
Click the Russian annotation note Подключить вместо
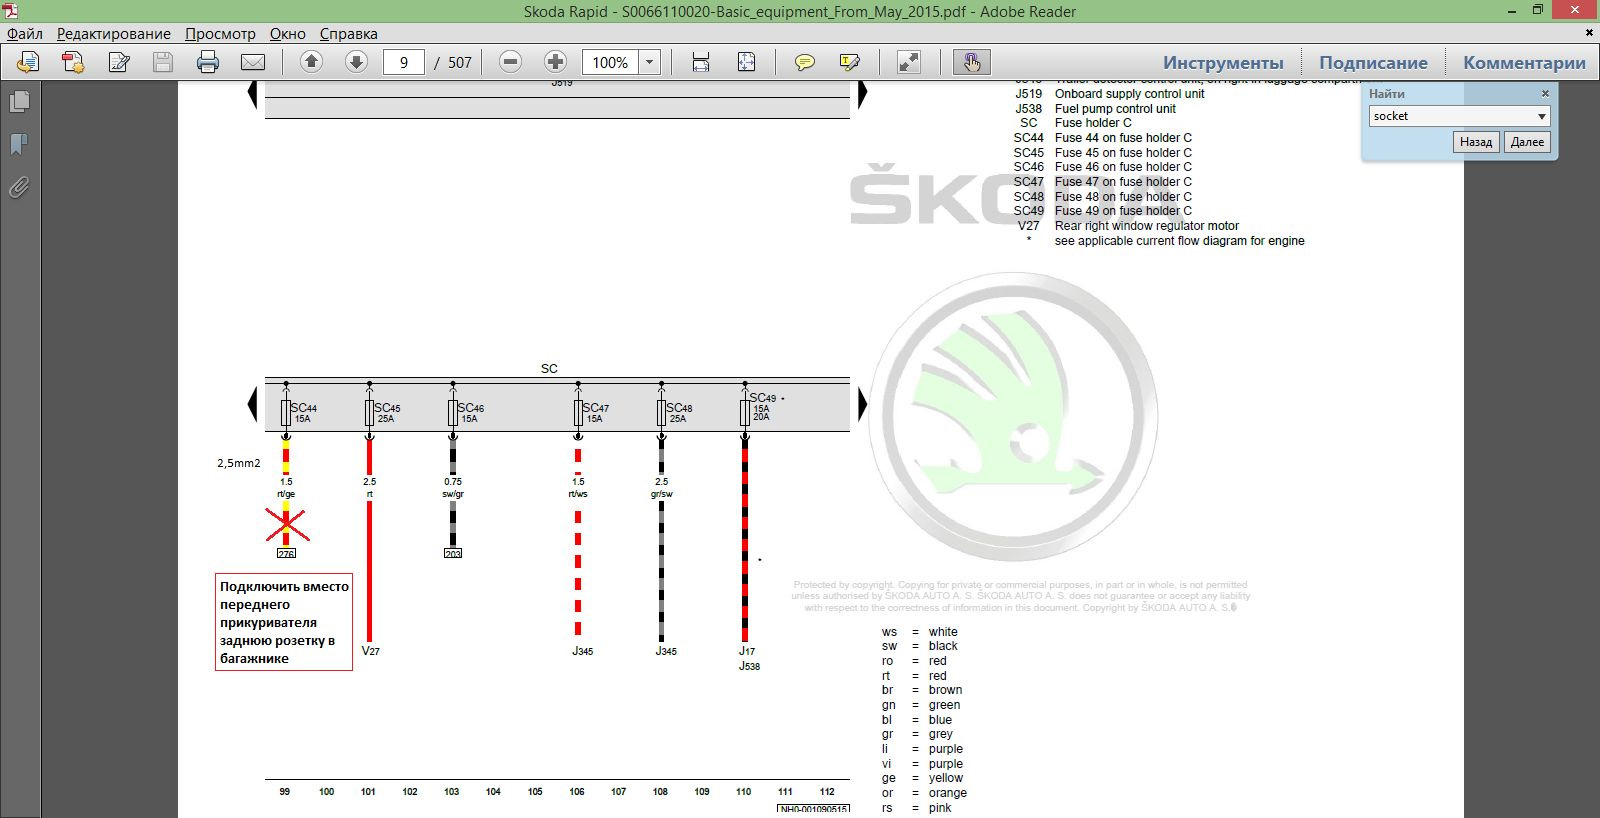point(284,622)
